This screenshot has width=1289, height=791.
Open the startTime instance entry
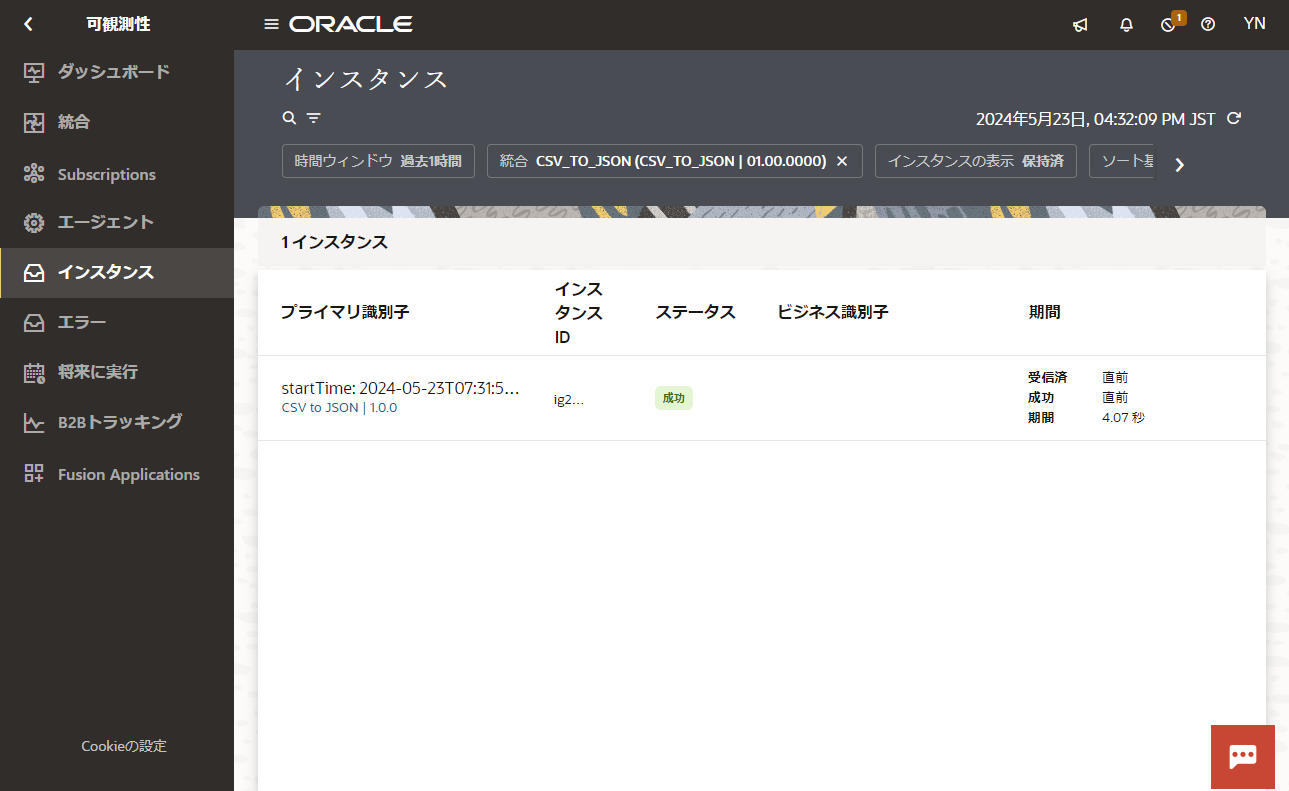(400, 389)
